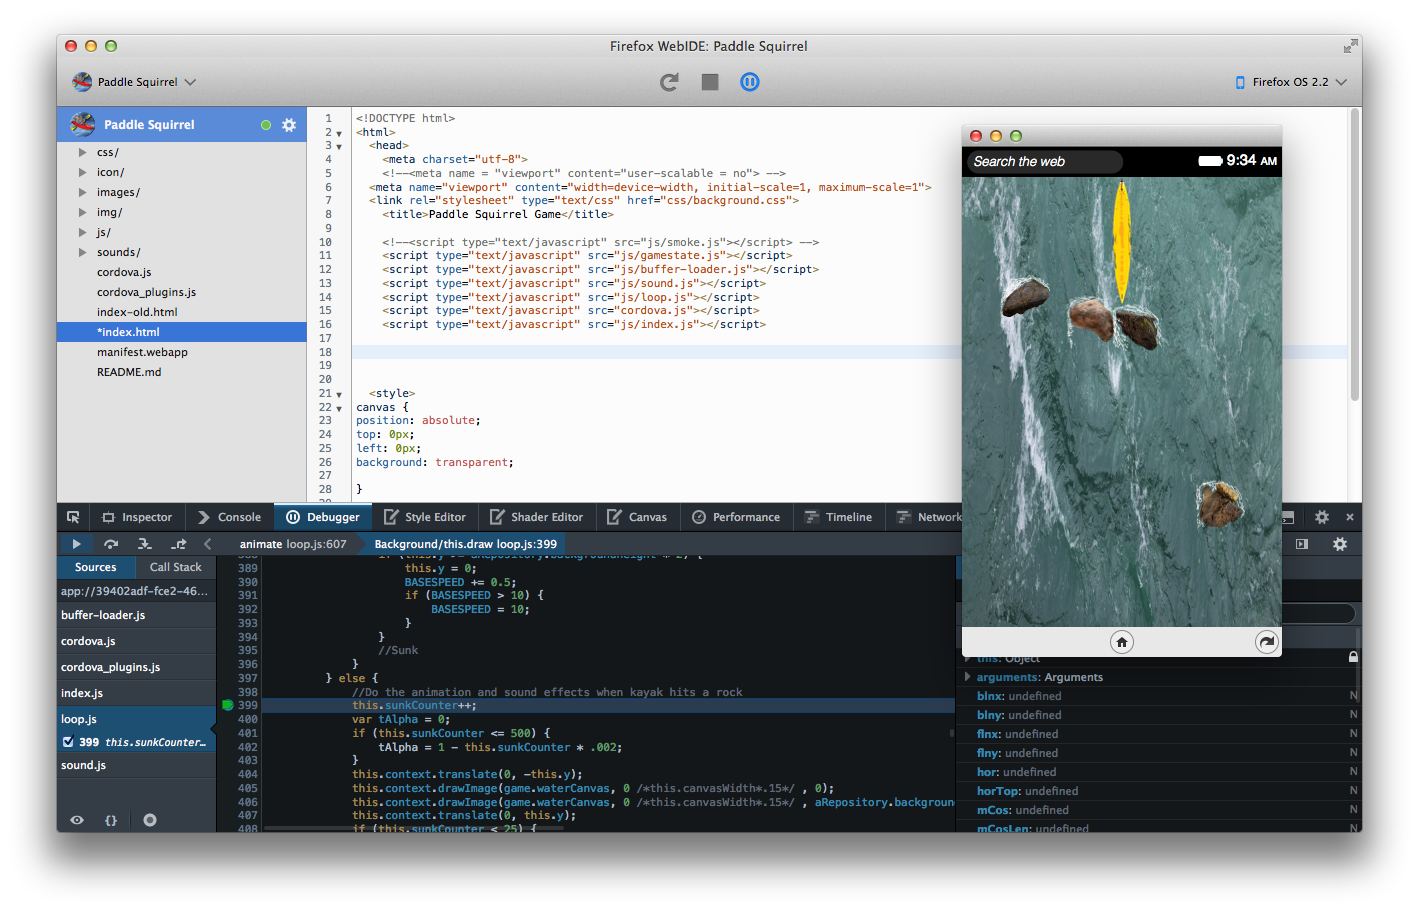Open the Style Editor tab
Image resolution: width=1419 pixels, height=911 pixels.
click(x=425, y=517)
